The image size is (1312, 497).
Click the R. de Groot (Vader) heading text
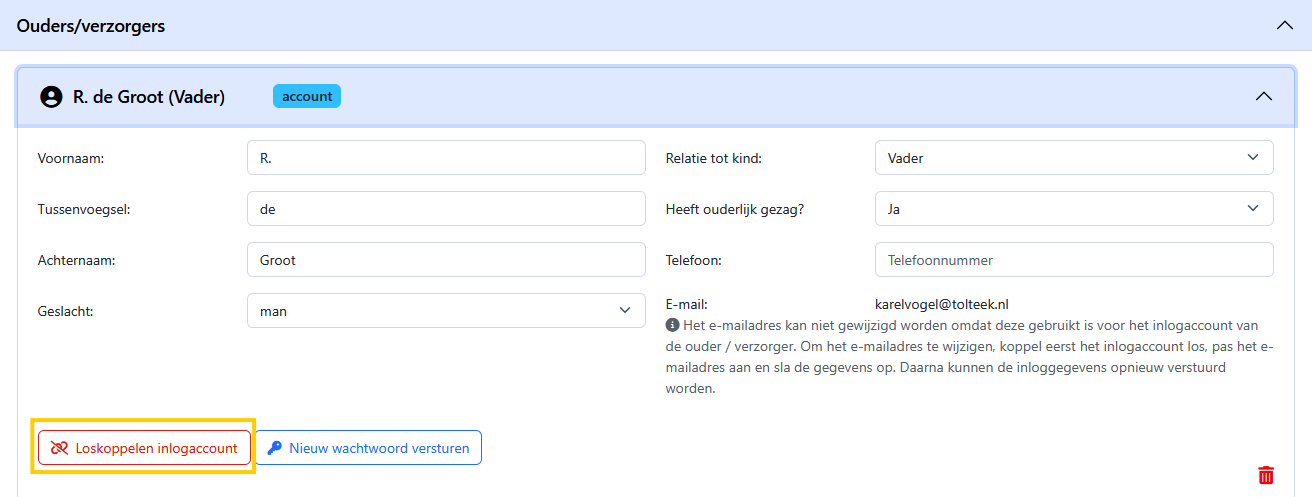[x=149, y=97]
